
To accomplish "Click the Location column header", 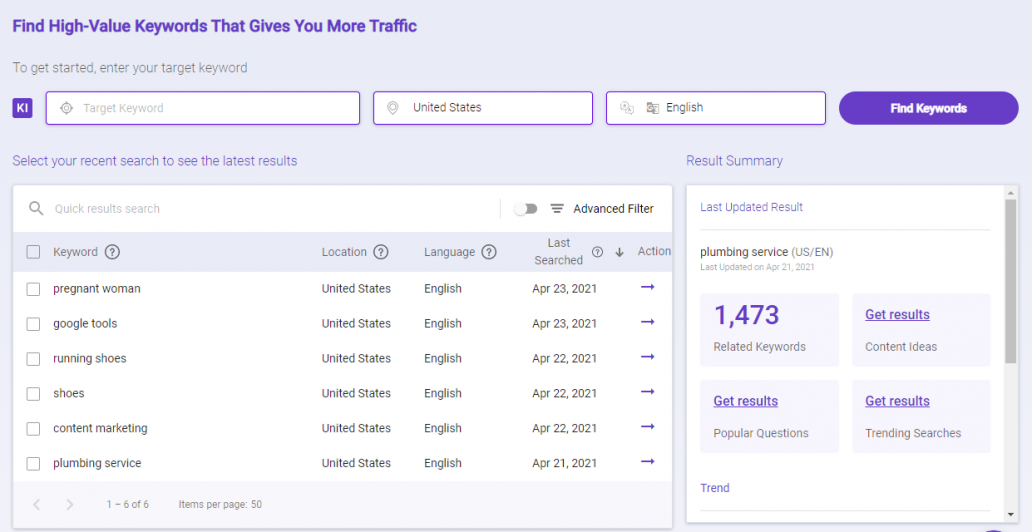I will (x=344, y=252).
